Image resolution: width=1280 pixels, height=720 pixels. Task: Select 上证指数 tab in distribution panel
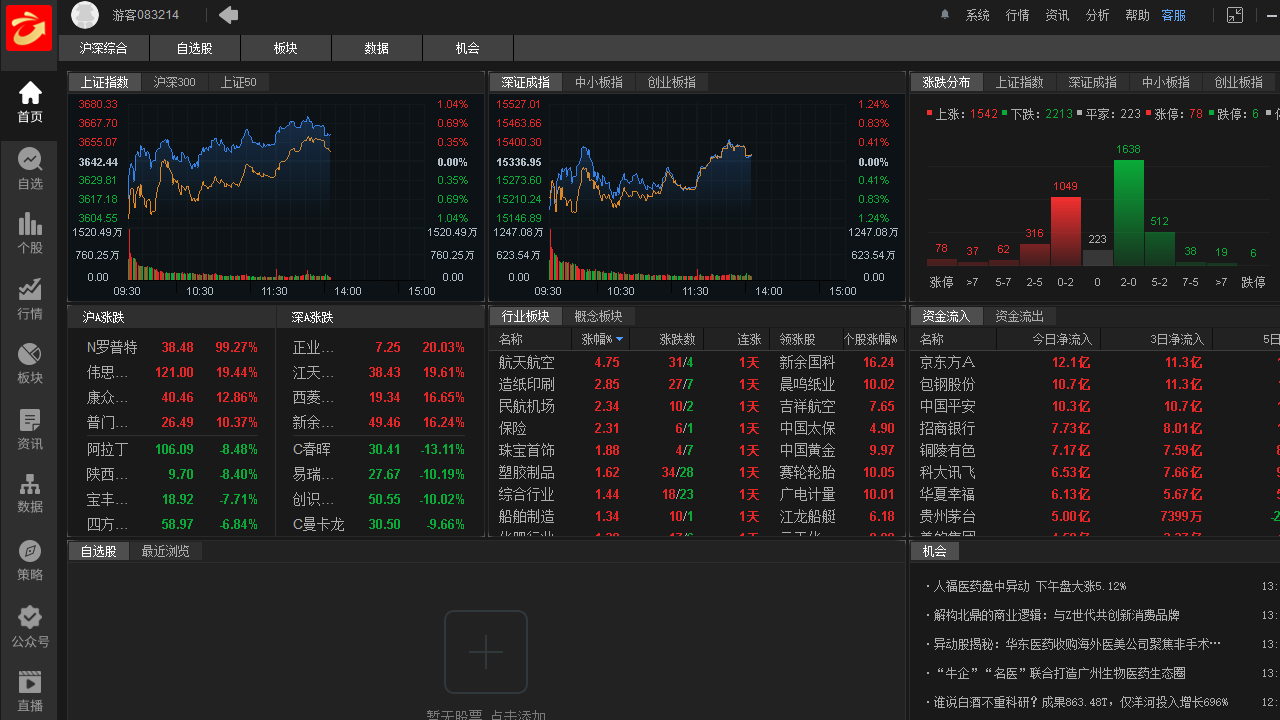pos(1020,82)
